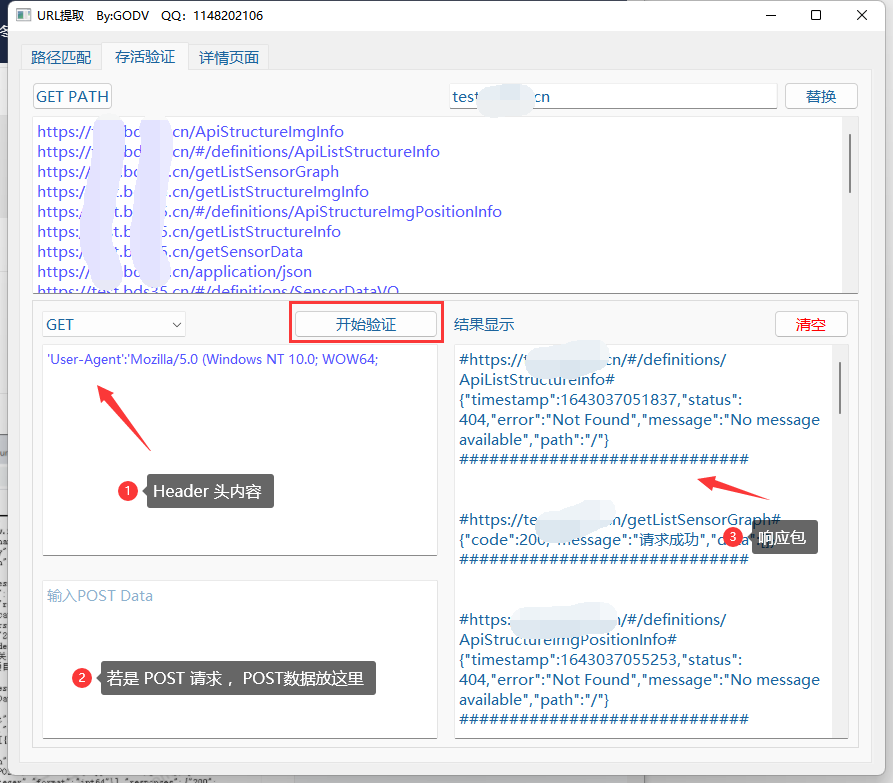This screenshot has height=783, width=893.
Task: Focus the 输入POST Data text area
Action: coord(240,659)
